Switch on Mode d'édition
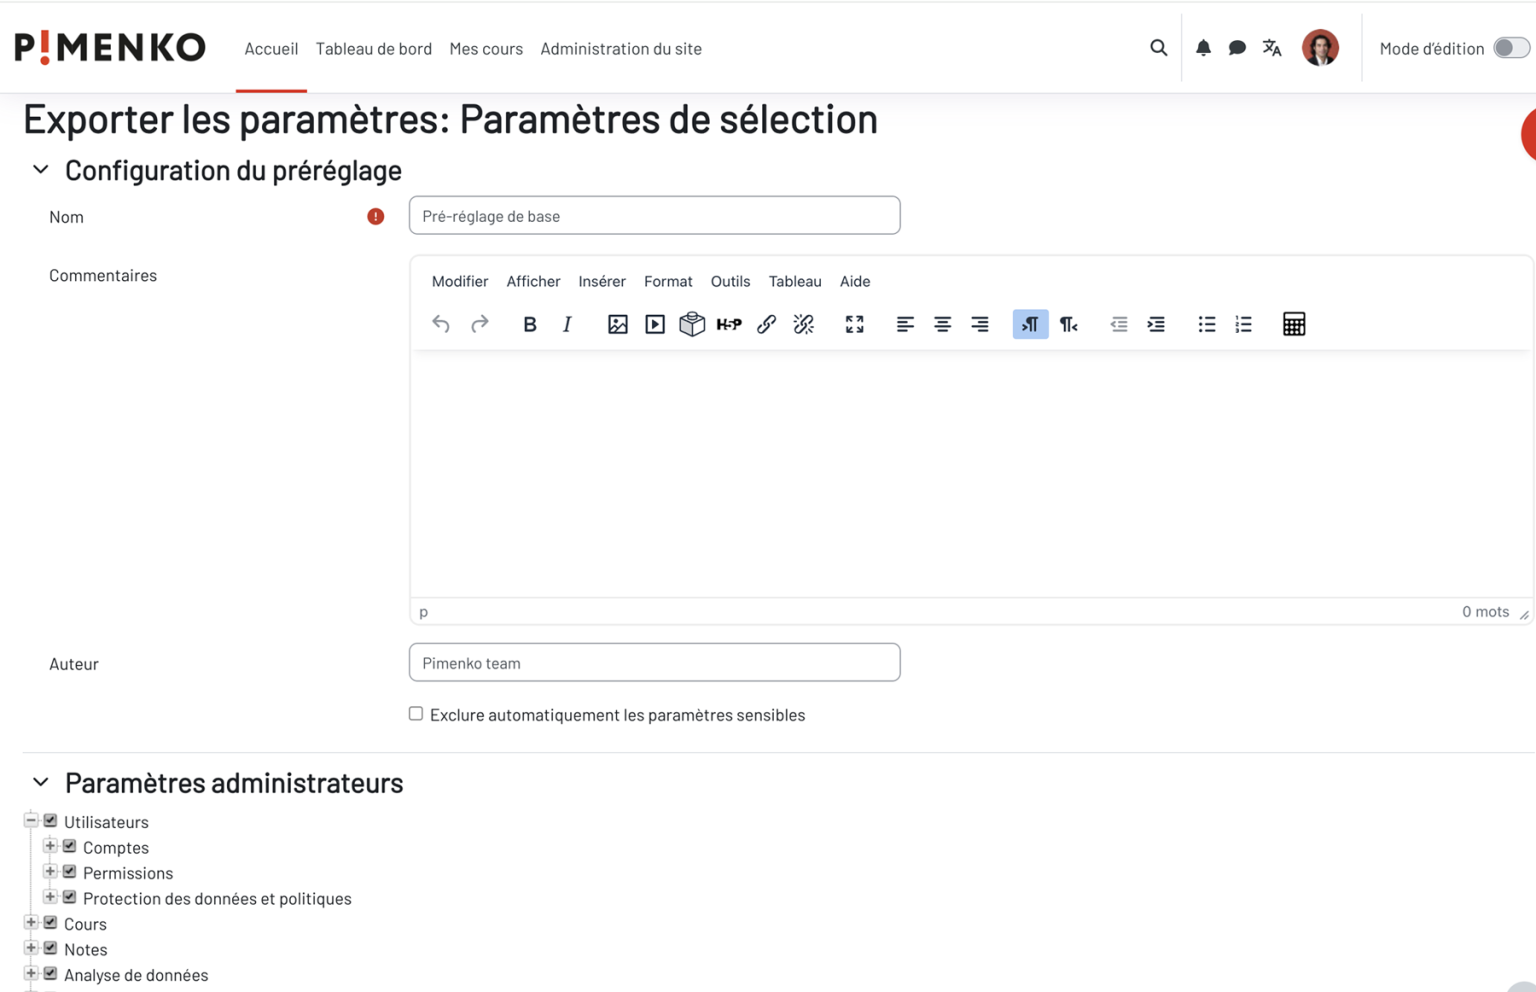 tap(1510, 47)
